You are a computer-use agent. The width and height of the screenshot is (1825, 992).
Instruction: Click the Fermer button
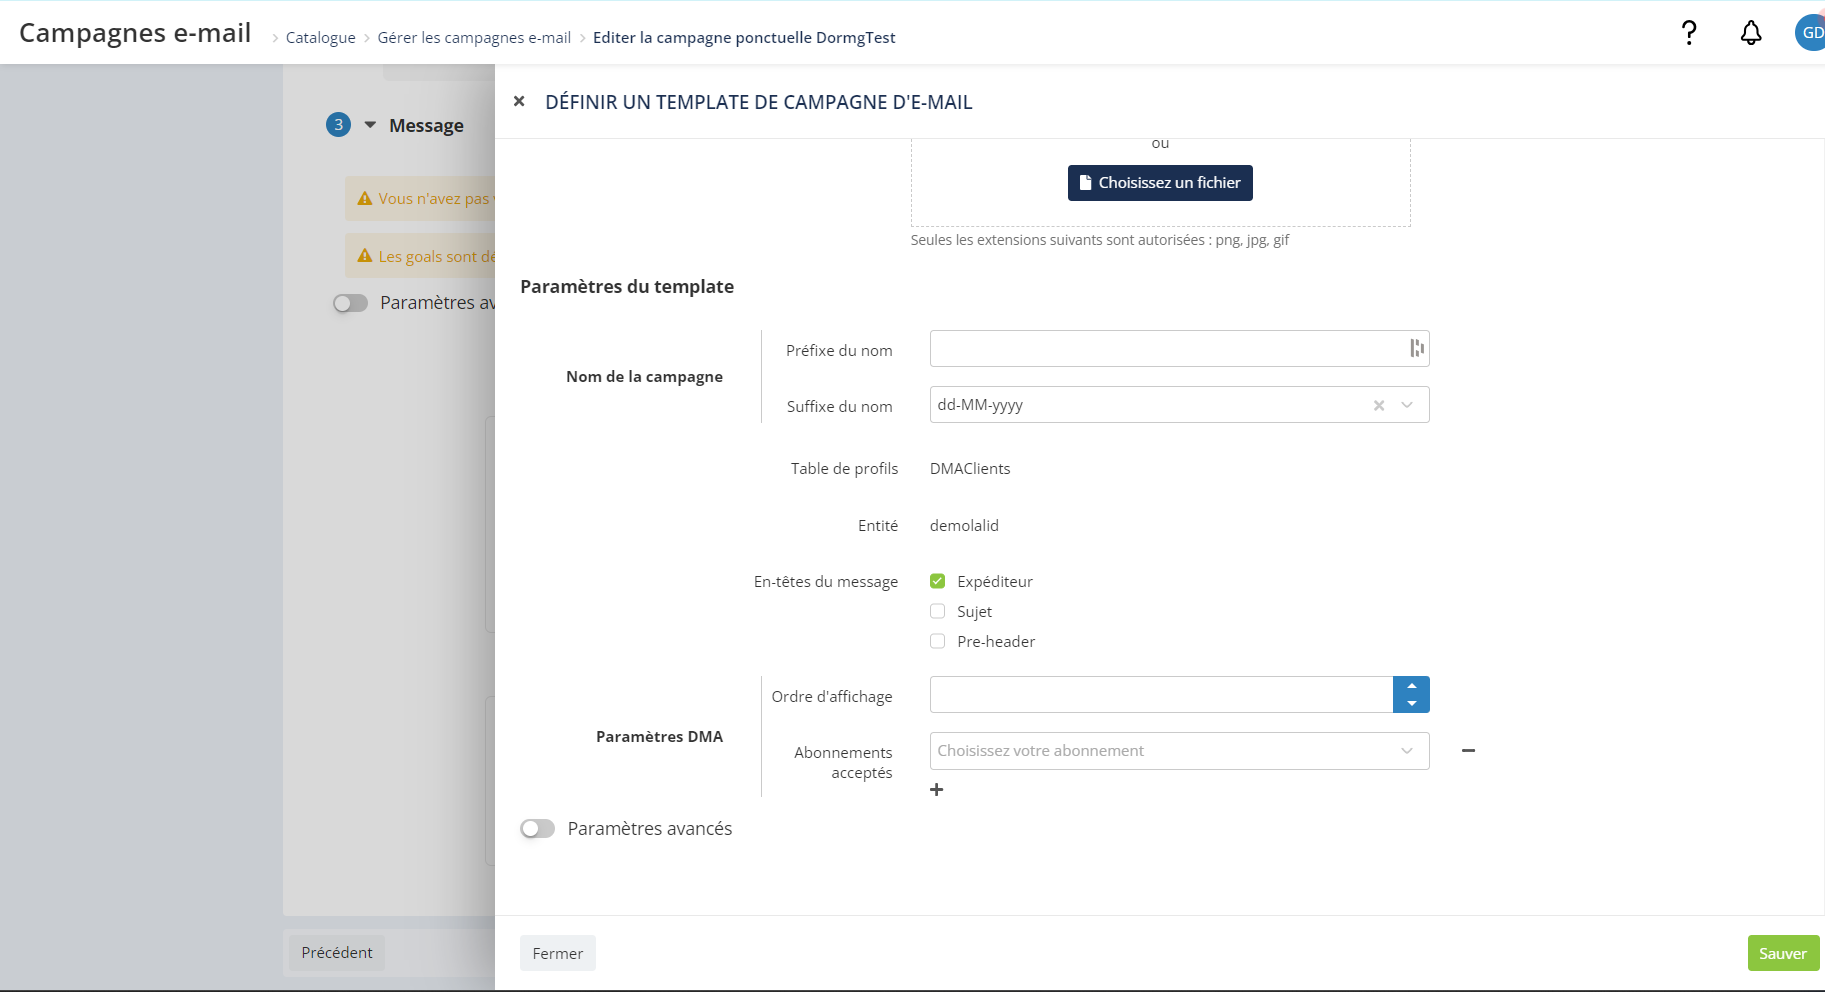coord(557,953)
